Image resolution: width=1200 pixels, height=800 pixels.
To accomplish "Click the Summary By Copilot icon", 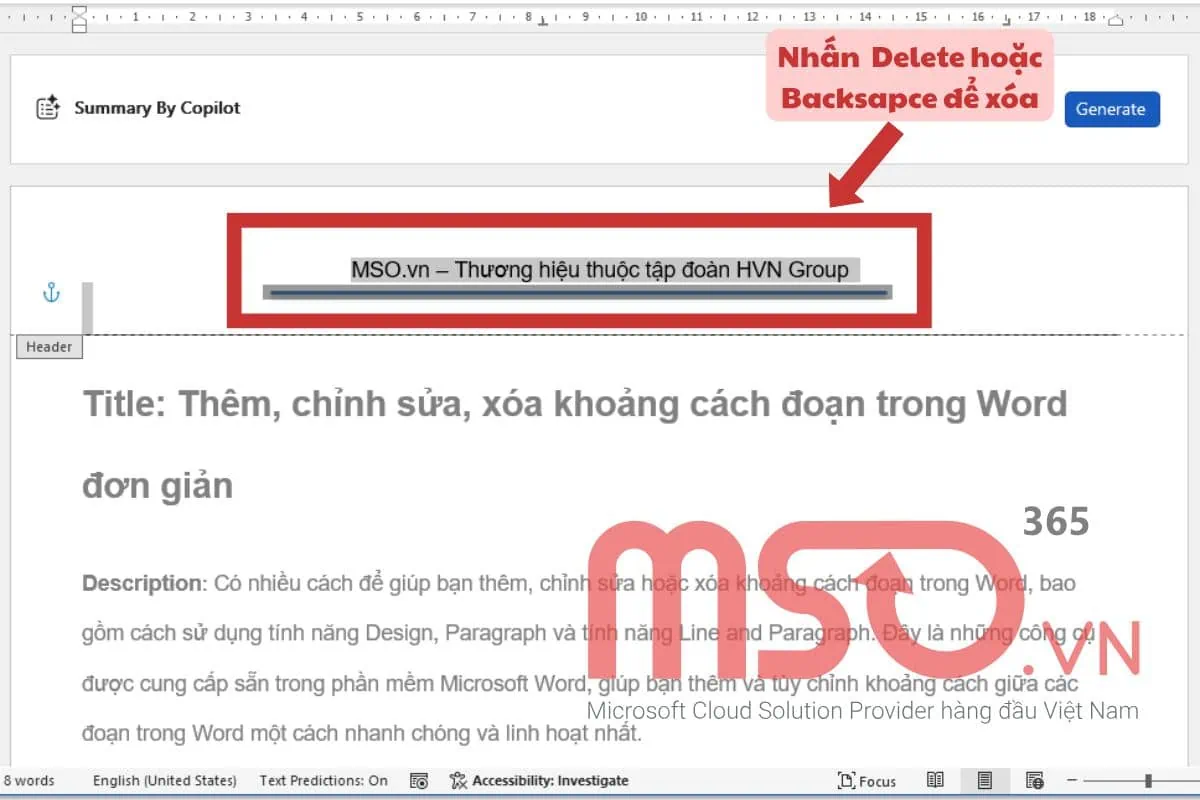I will (47, 108).
